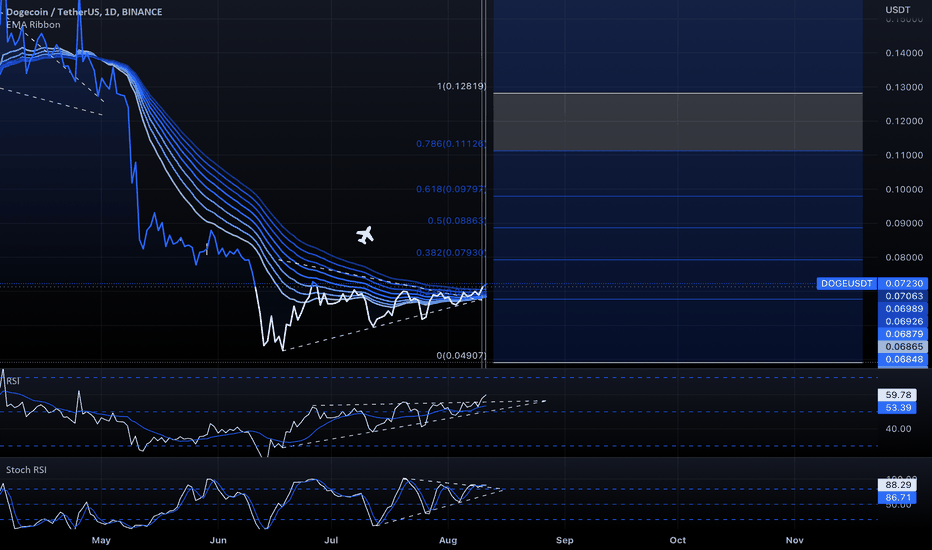Image resolution: width=932 pixels, height=550 pixels.
Task: Click the 0.06848 EMA value tag
Action: pos(904,359)
